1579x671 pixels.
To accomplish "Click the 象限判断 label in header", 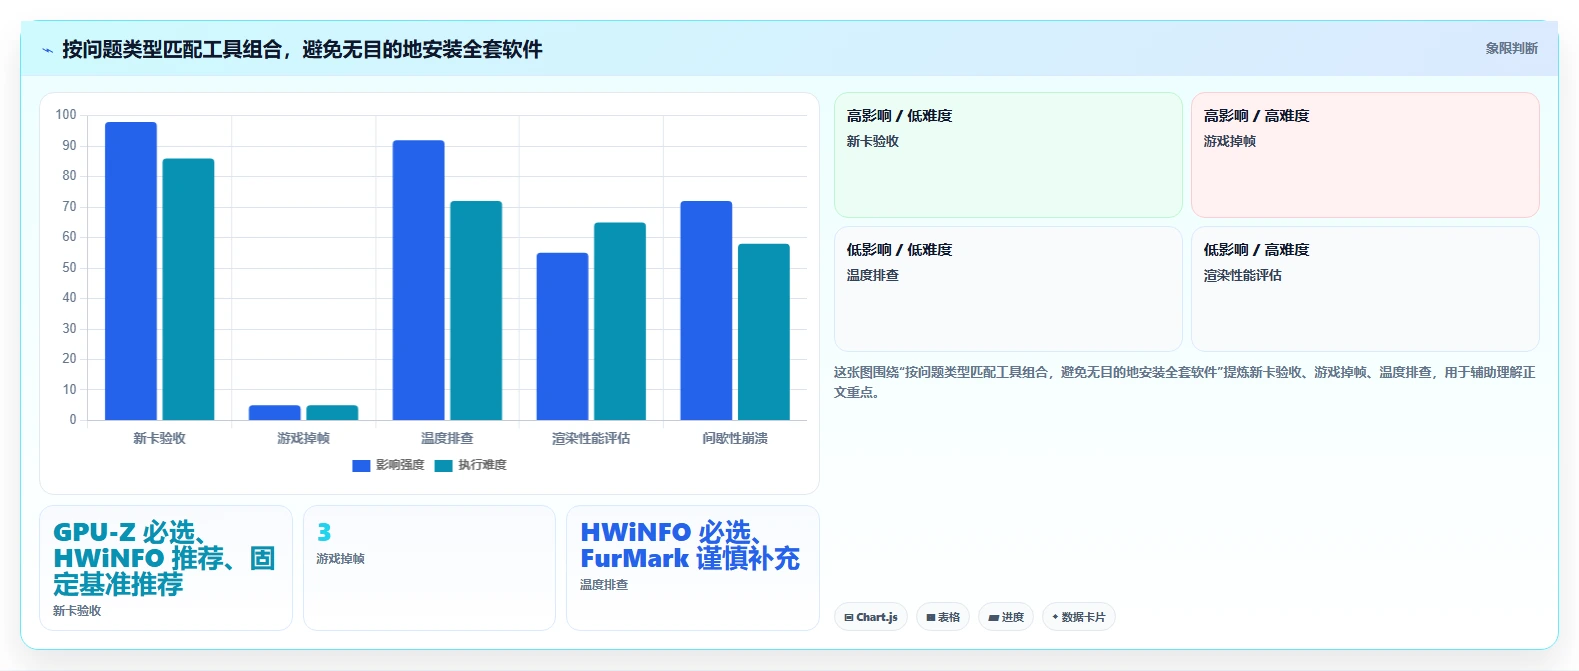I will coord(1511,48).
